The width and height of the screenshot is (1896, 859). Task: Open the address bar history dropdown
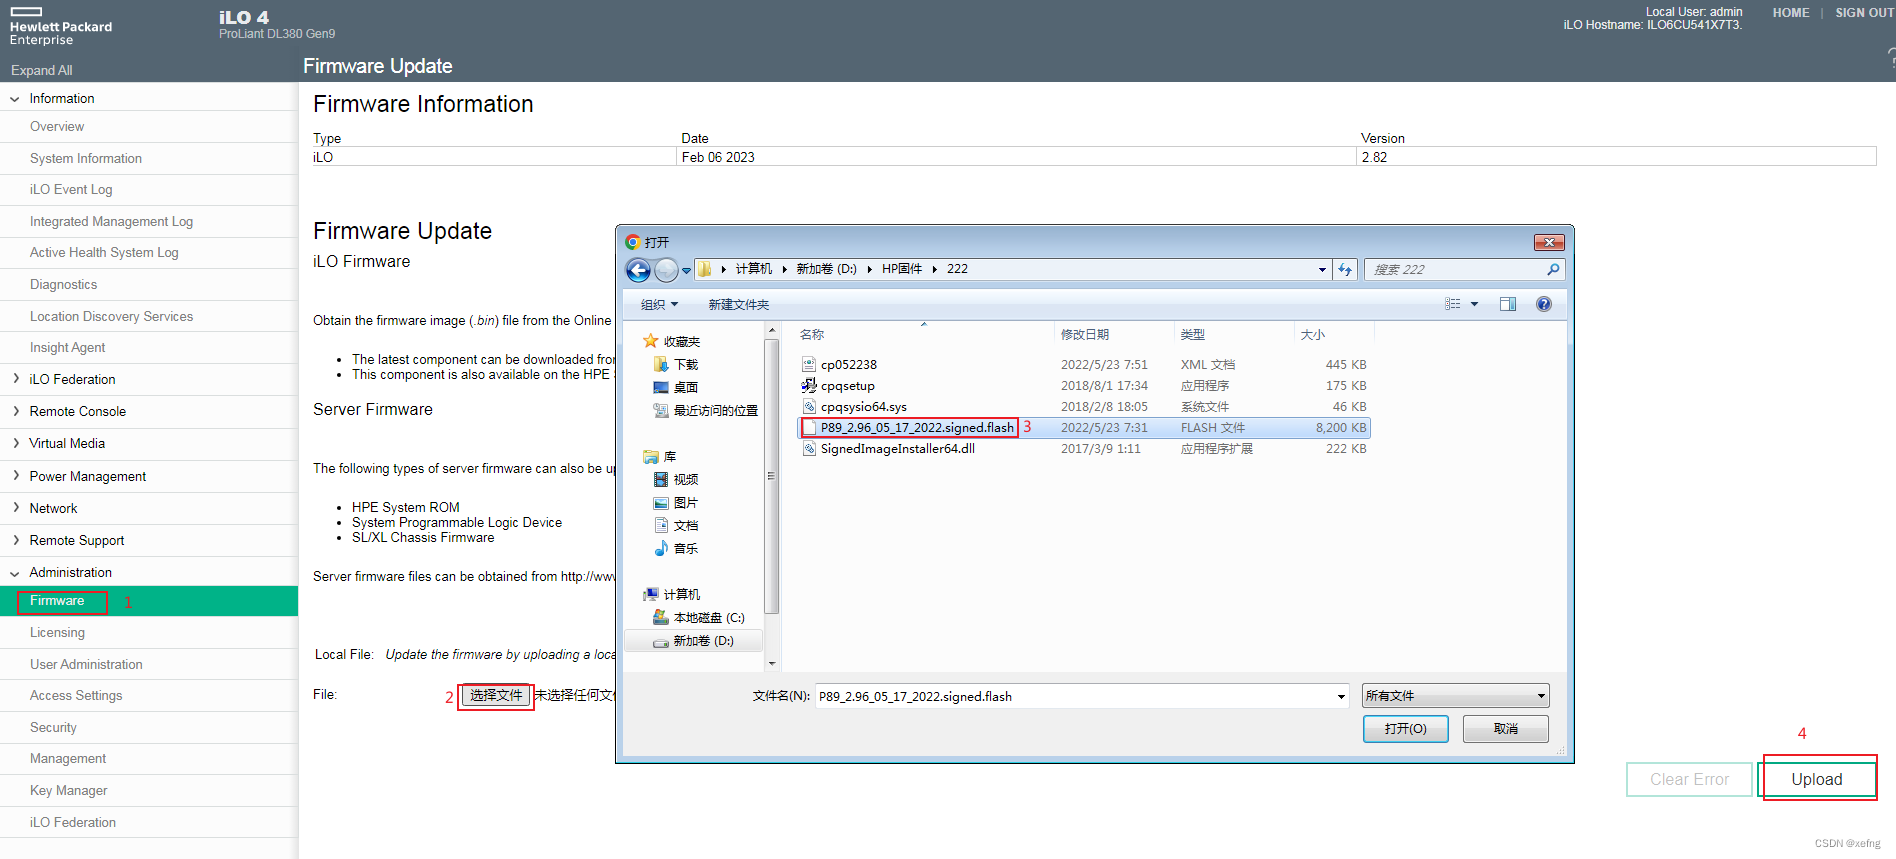tap(1322, 269)
